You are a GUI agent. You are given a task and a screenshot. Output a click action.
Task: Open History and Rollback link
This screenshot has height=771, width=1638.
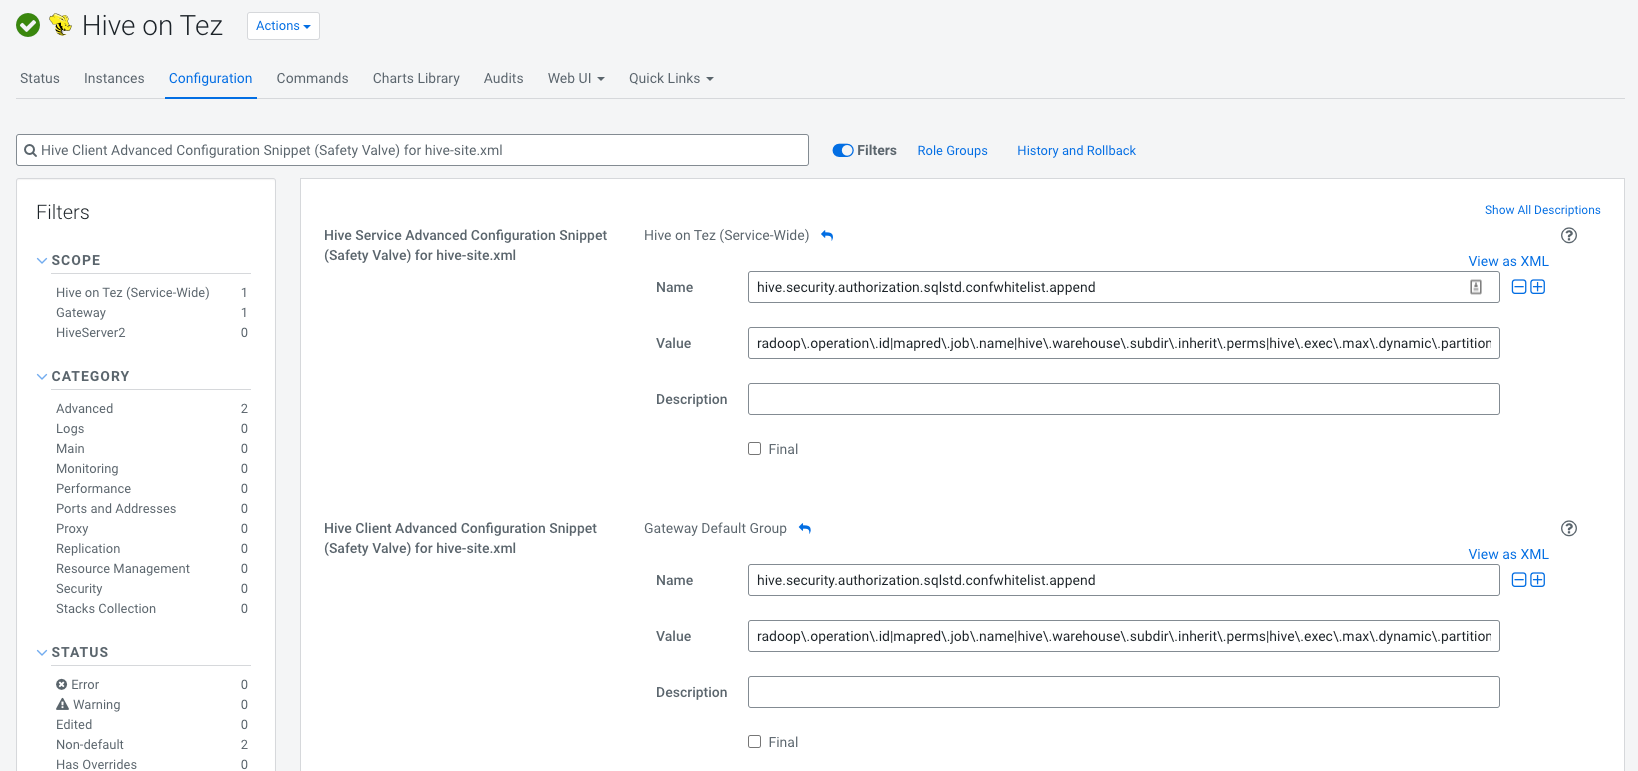point(1076,151)
